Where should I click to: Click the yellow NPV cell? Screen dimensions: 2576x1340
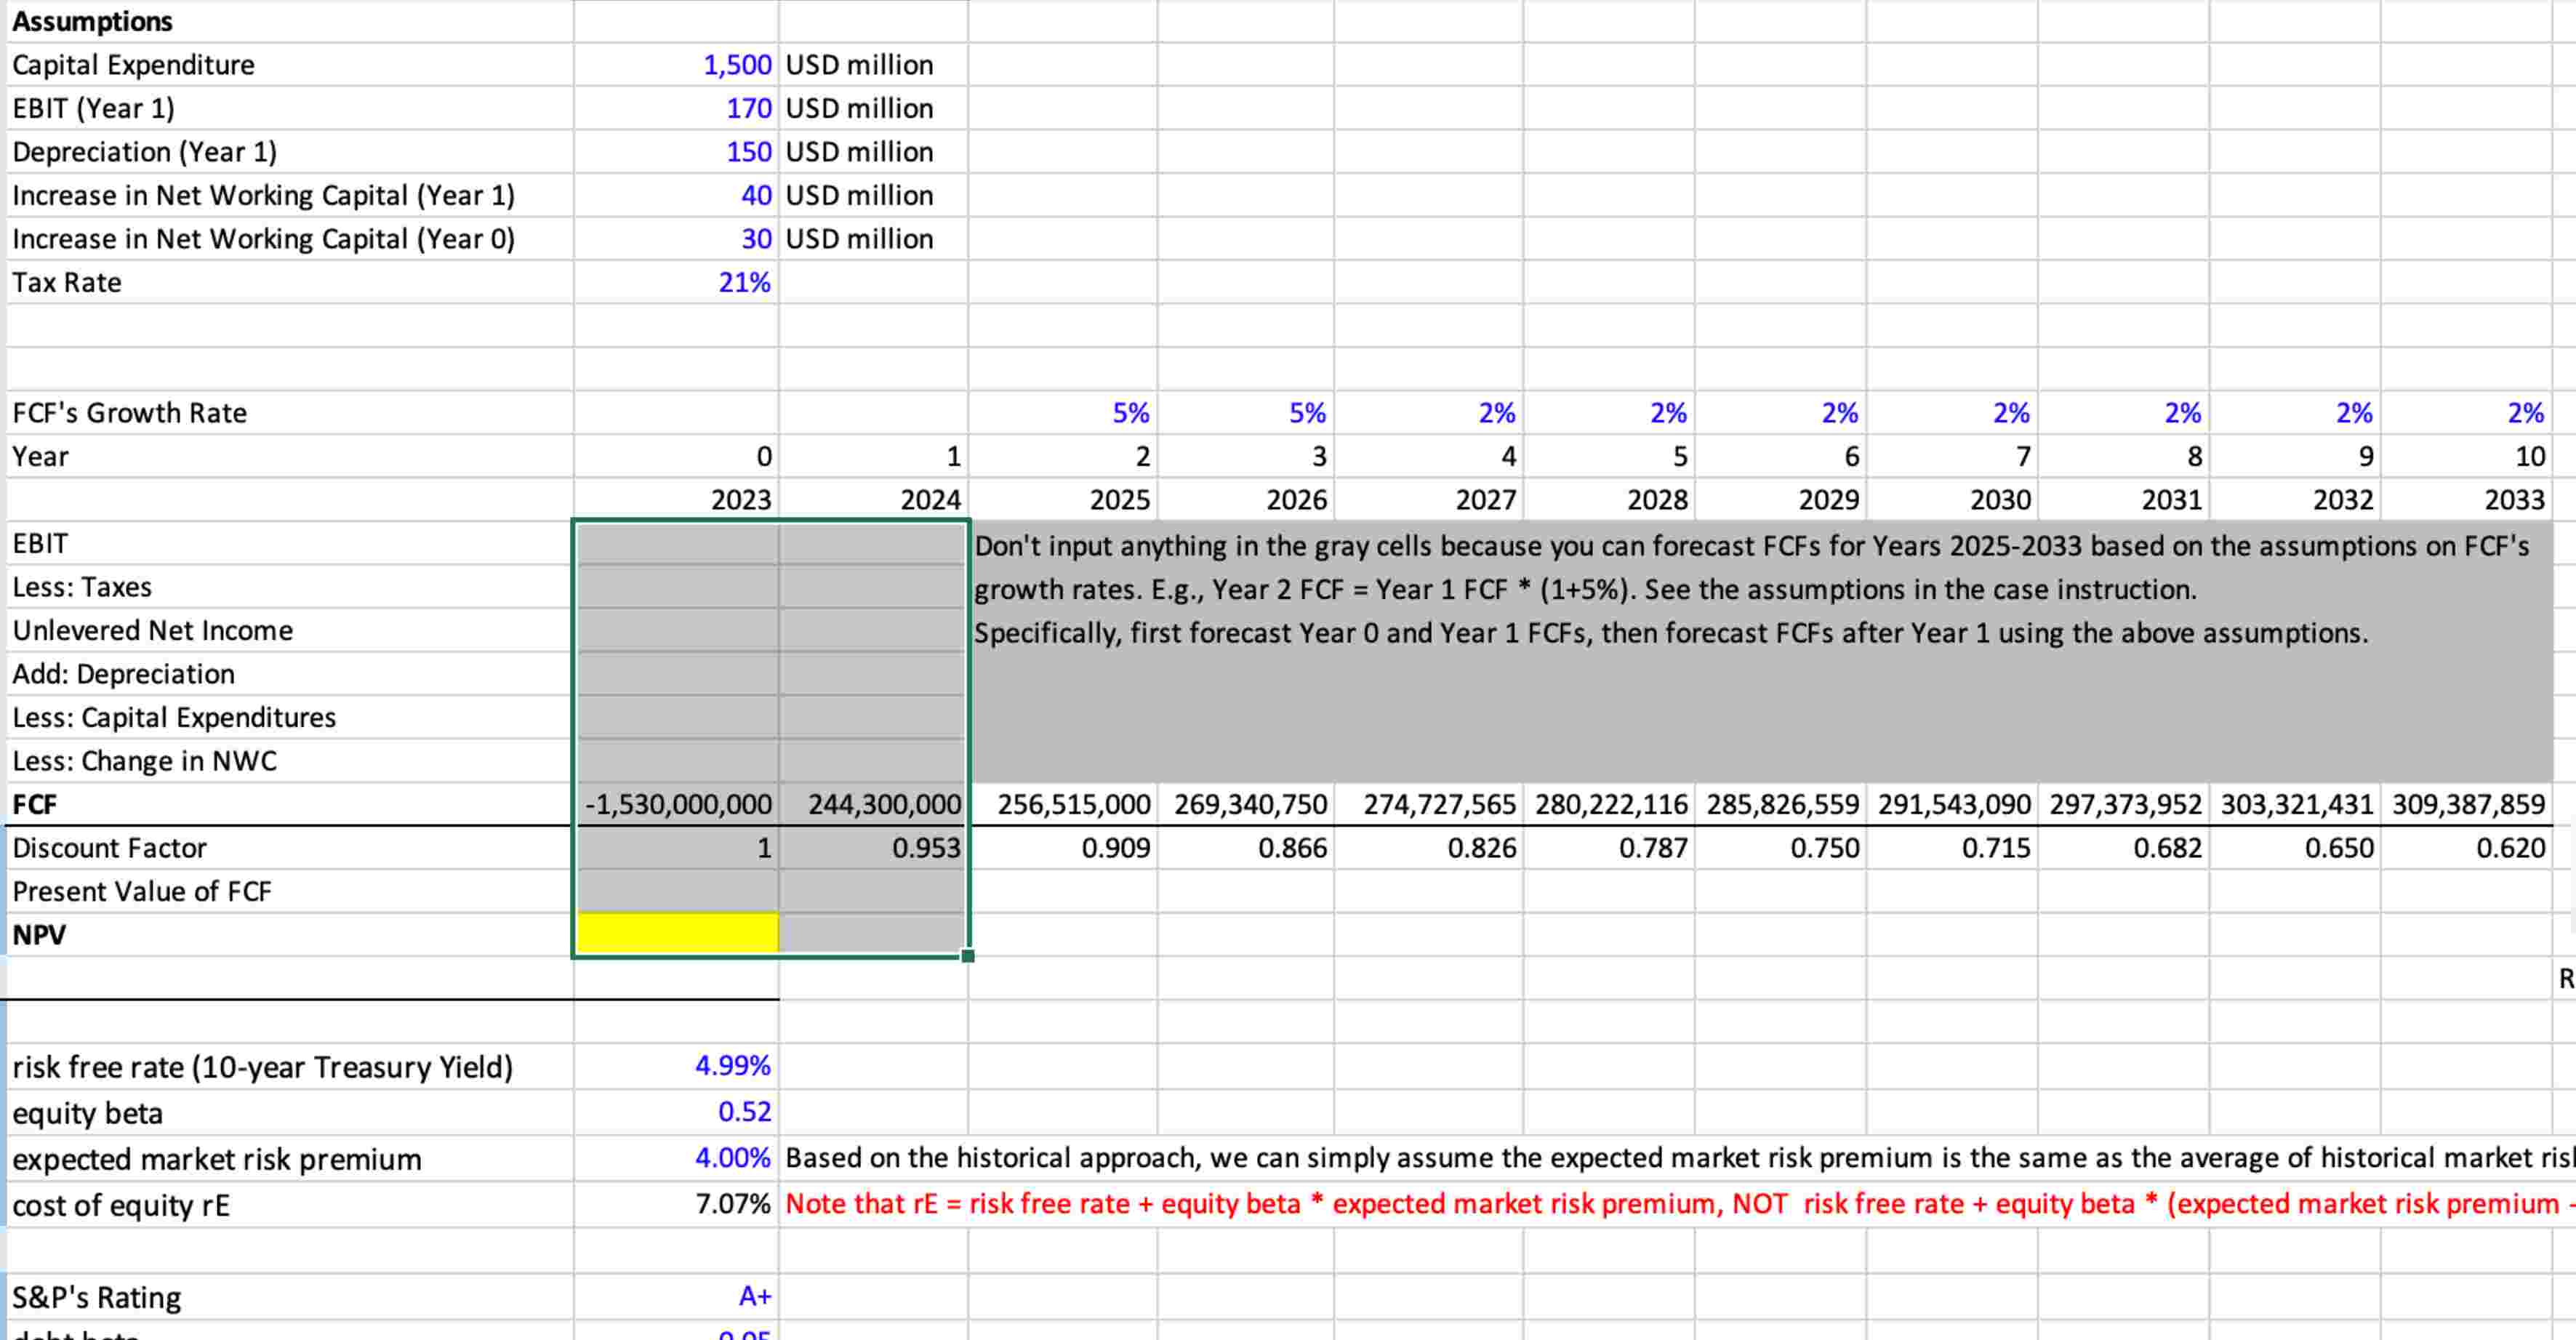click(677, 934)
